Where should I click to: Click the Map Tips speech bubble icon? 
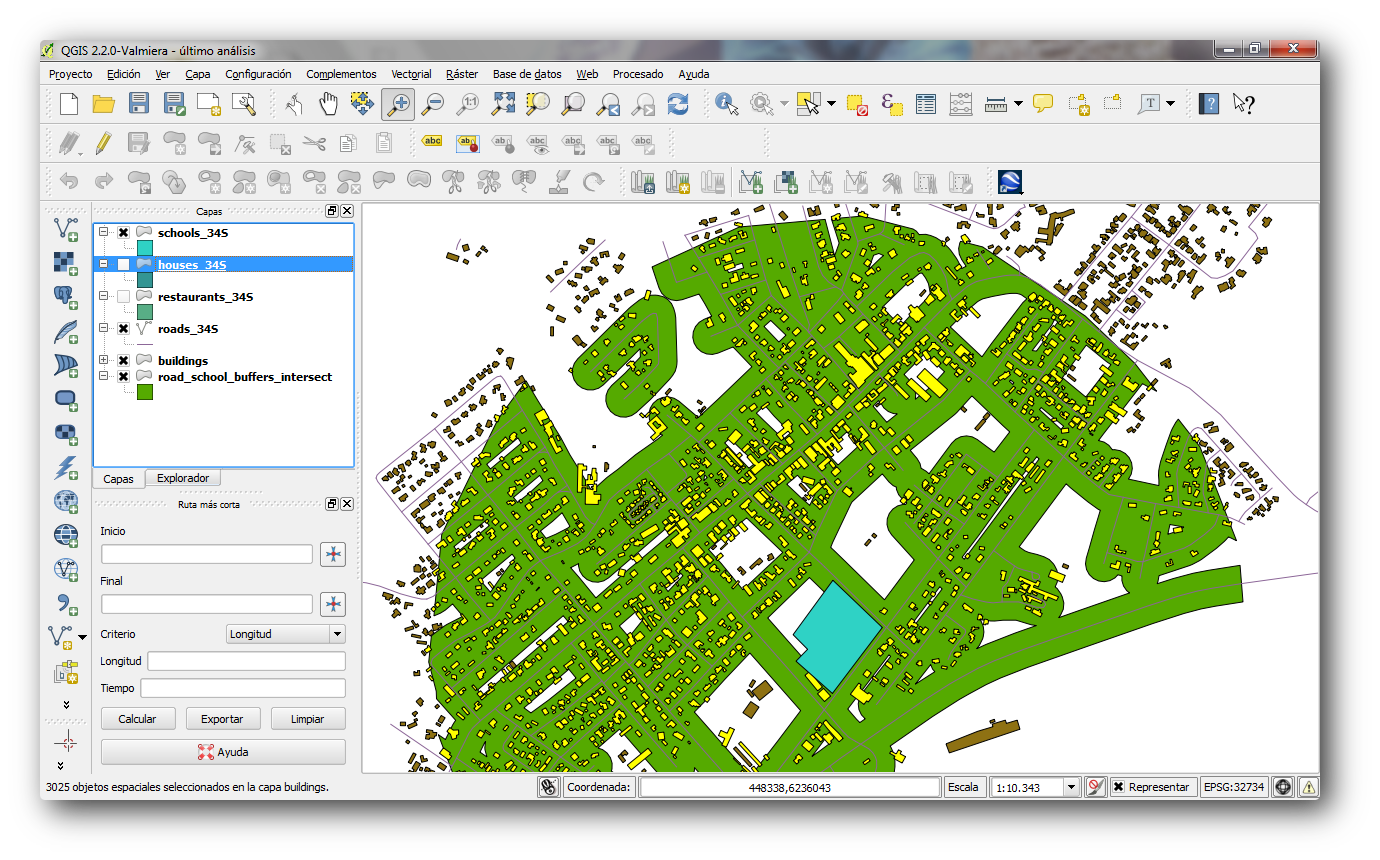click(x=1043, y=103)
